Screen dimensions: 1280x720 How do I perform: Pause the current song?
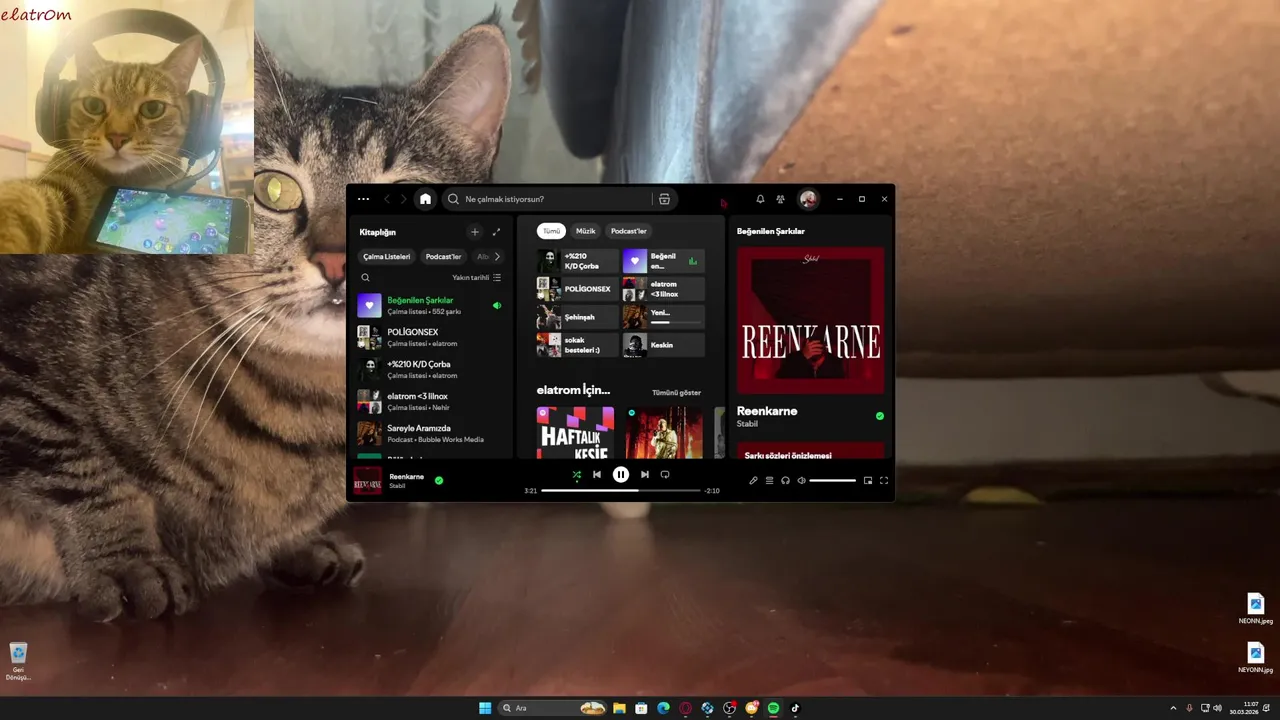pyautogui.click(x=621, y=475)
